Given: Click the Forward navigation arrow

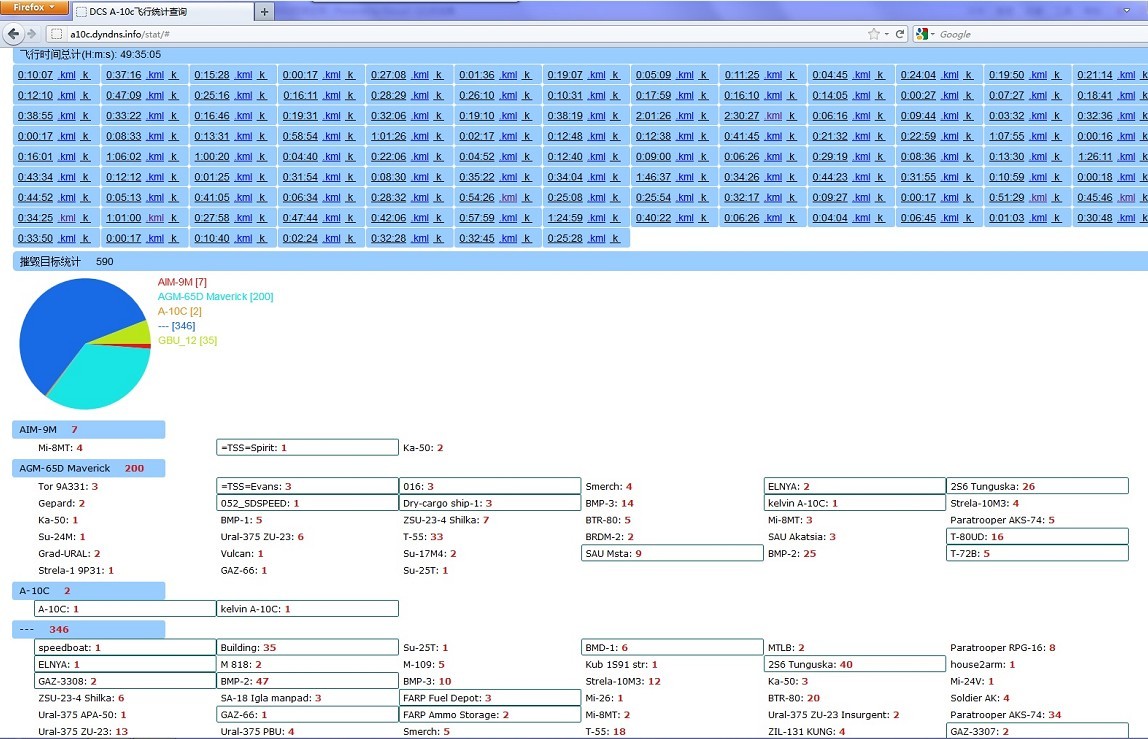Looking at the screenshot, I should click(31, 34).
